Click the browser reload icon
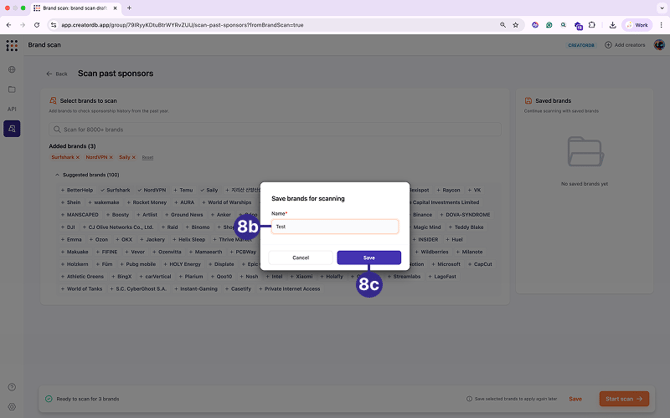 click(x=36, y=24)
